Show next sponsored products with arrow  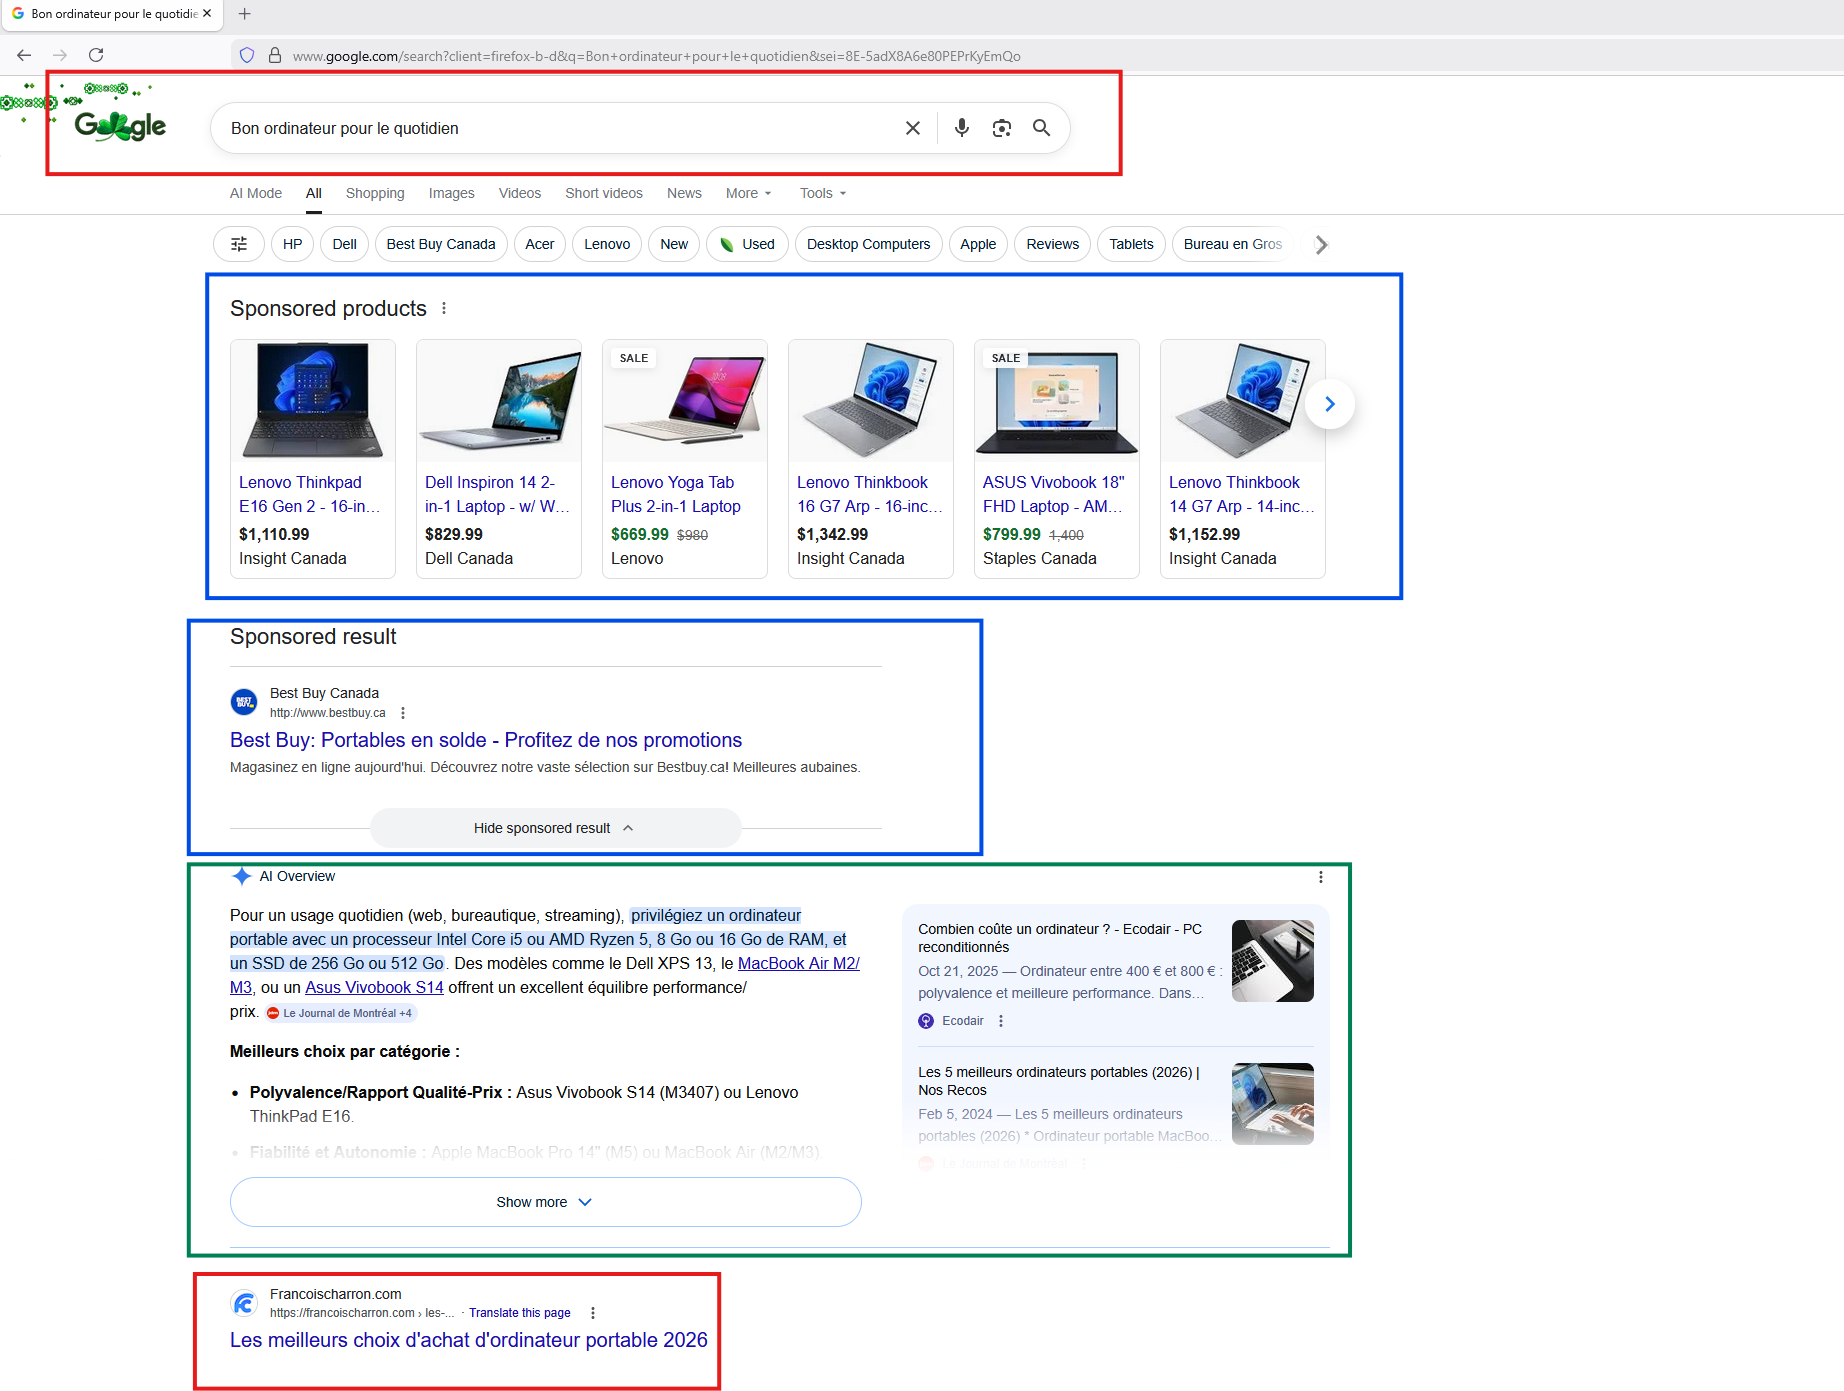(1330, 404)
